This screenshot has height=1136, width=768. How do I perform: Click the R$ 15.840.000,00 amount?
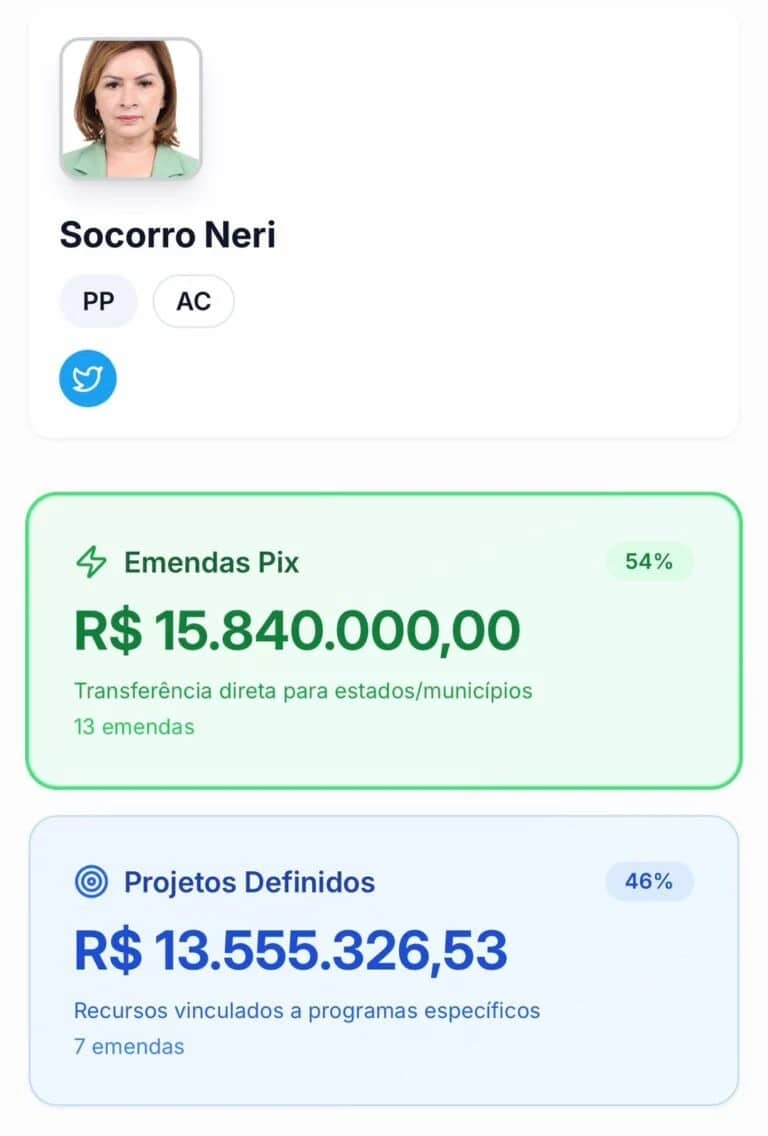click(x=297, y=629)
